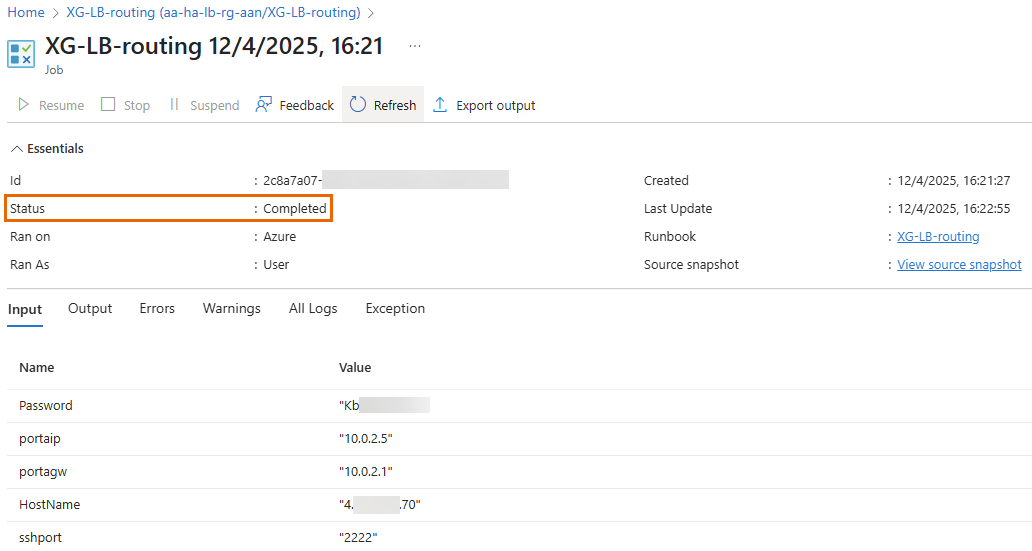Show the All Logs tab
The height and width of the screenshot is (551, 1032).
pyautogui.click(x=313, y=309)
